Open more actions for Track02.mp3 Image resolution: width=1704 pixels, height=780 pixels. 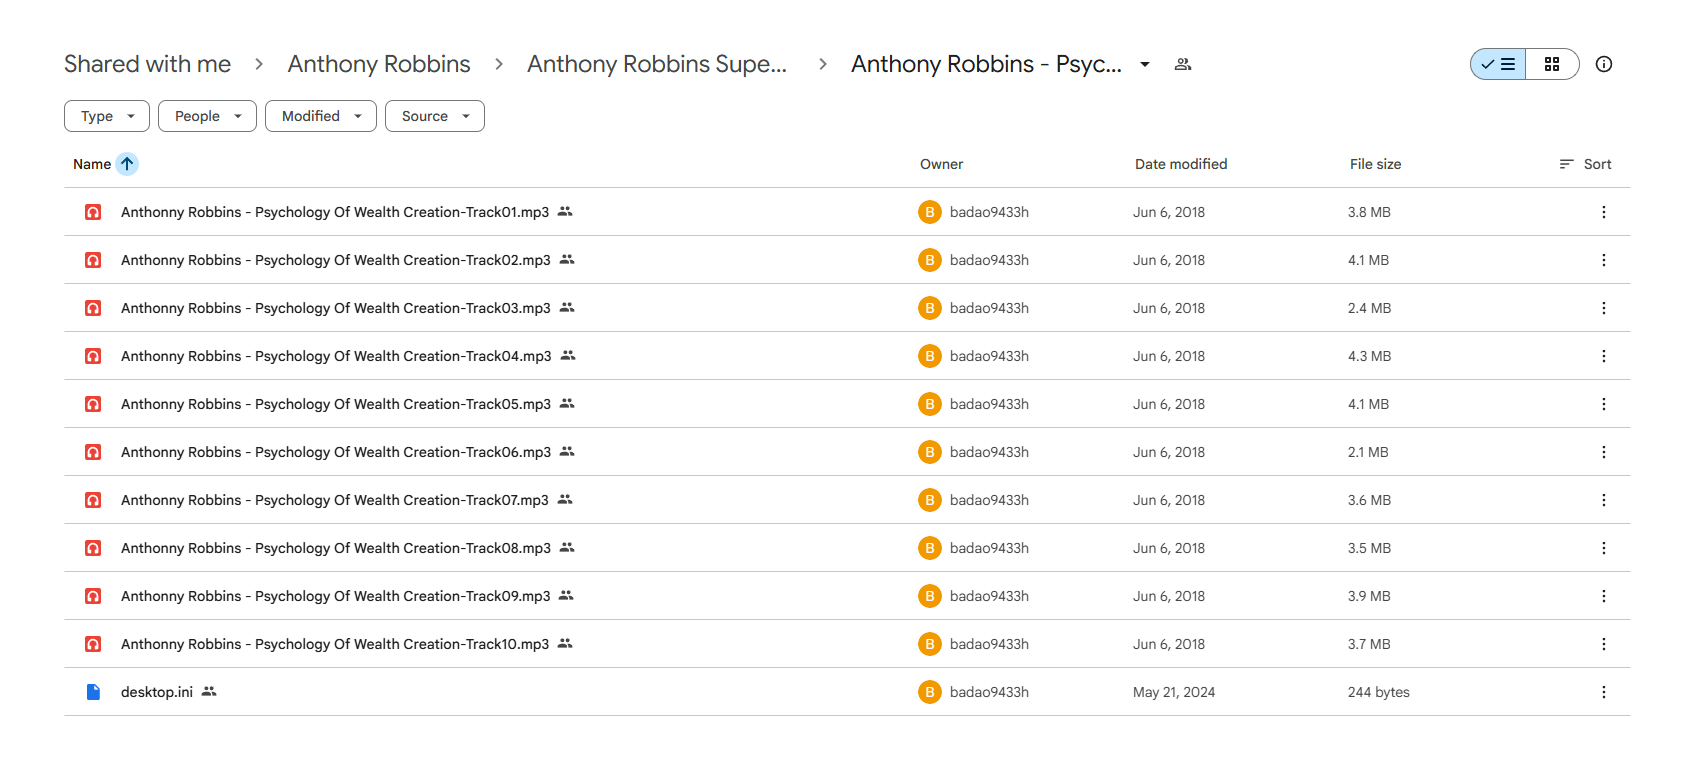click(x=1604, y=260)
